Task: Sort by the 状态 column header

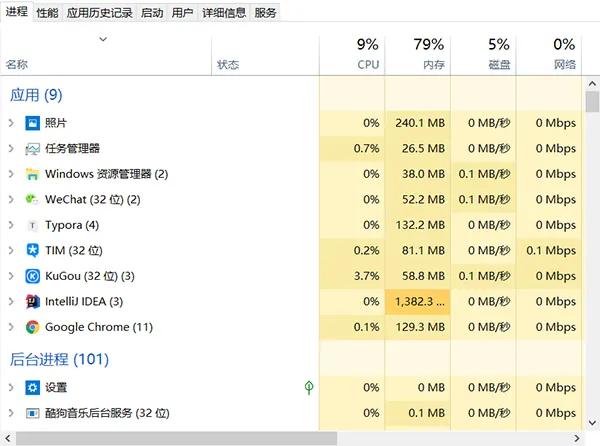Action: point(265,56)
